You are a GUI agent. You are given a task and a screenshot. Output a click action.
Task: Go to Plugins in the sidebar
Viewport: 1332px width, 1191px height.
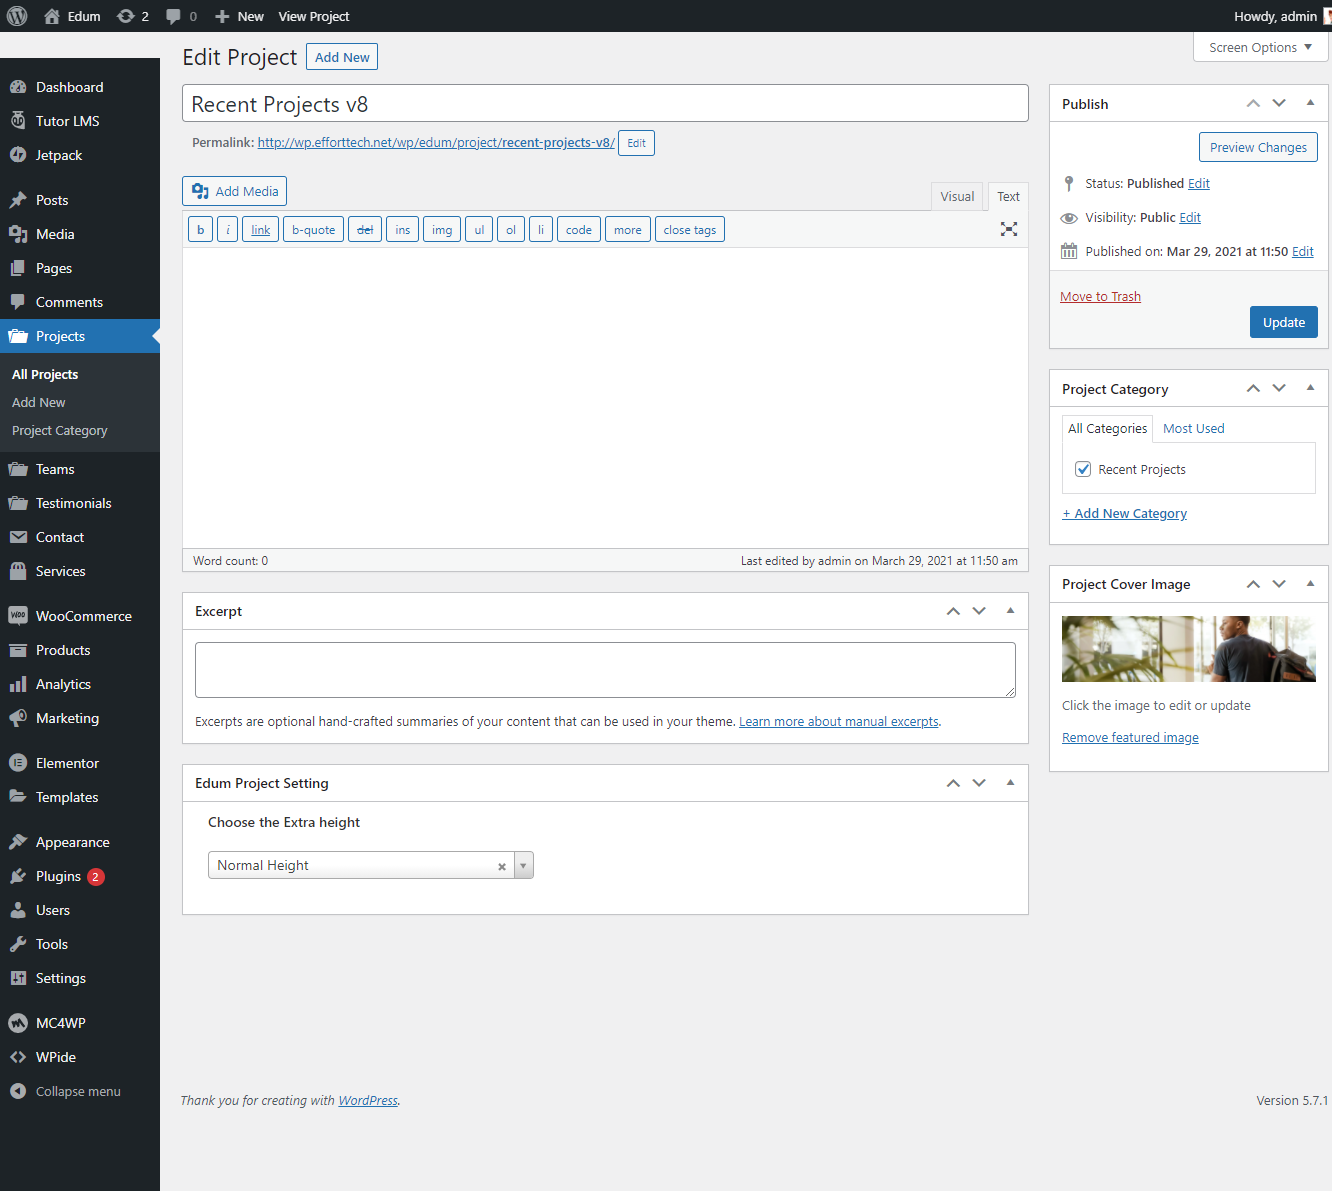click(x=58, y=876)
